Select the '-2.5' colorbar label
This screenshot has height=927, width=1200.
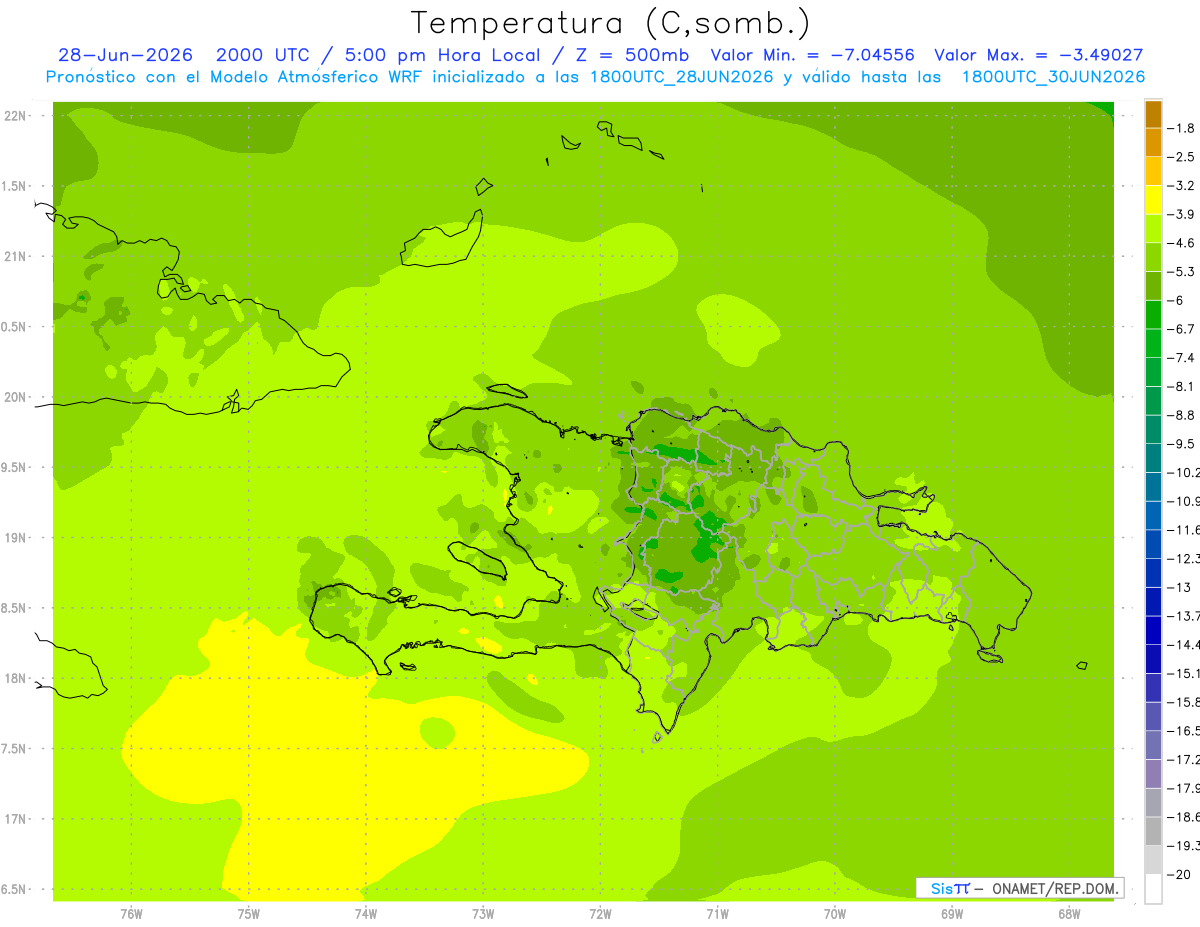click(1181, 157)
